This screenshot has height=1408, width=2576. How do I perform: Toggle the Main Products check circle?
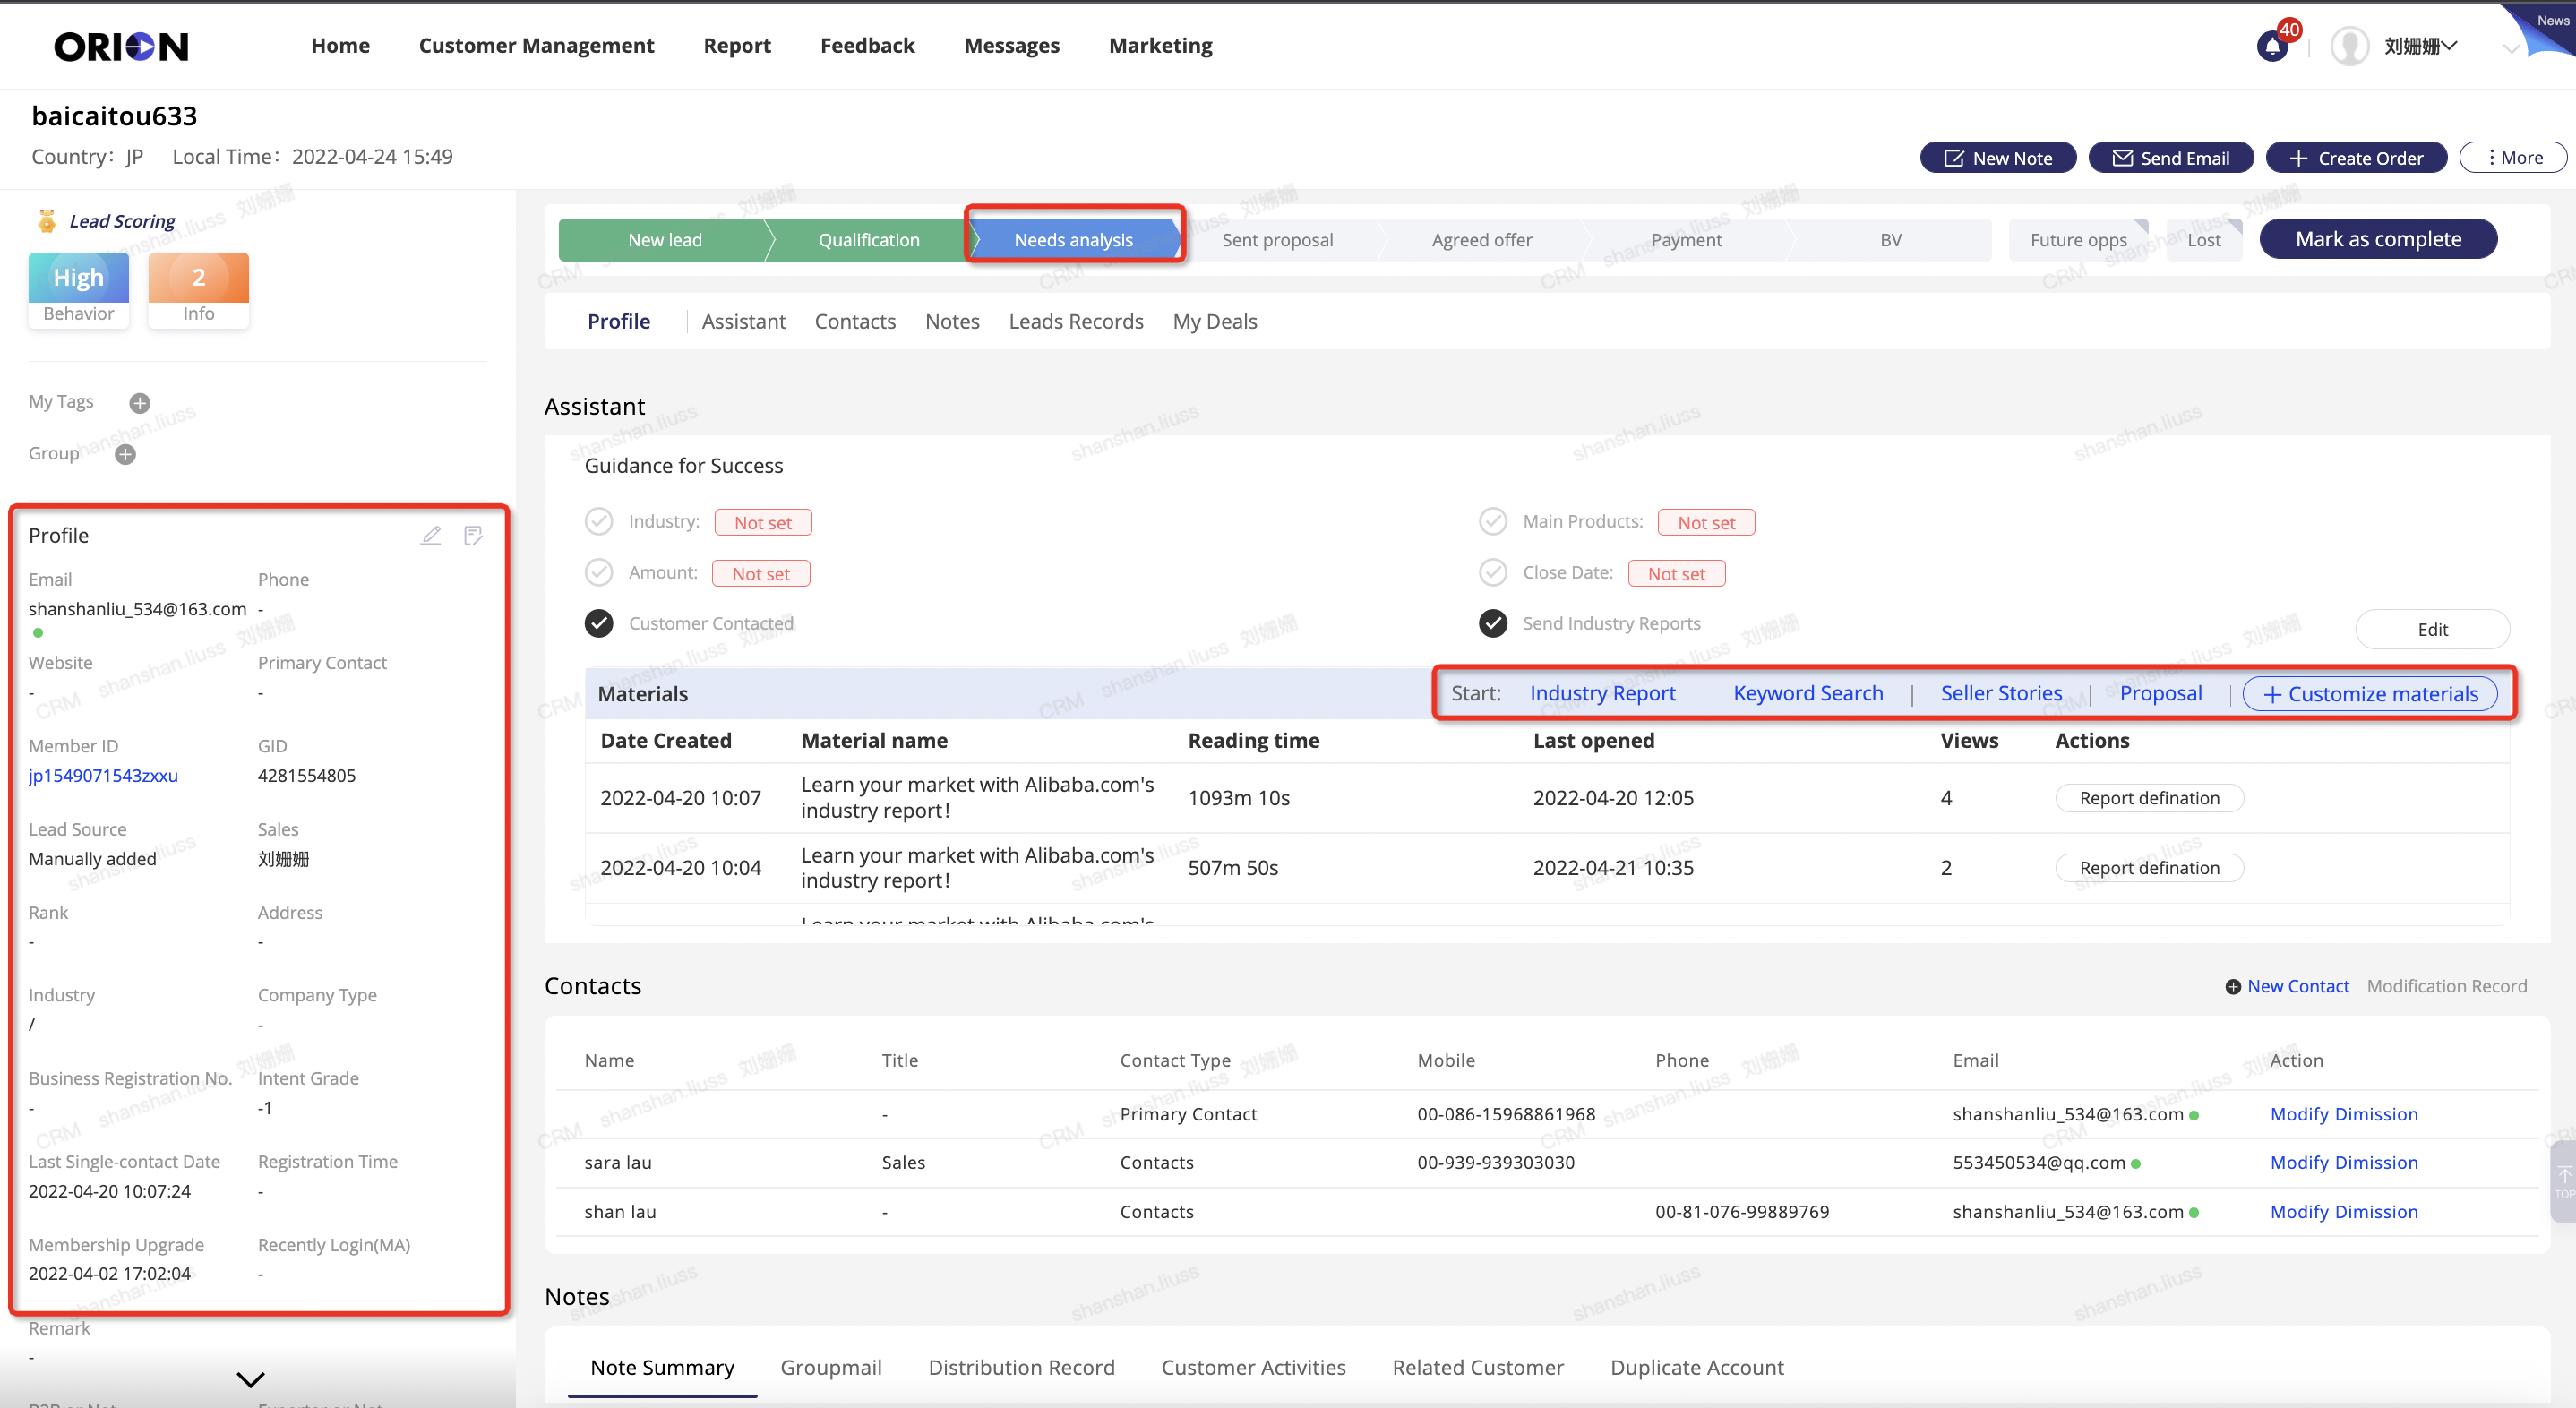click(1493, 522)
